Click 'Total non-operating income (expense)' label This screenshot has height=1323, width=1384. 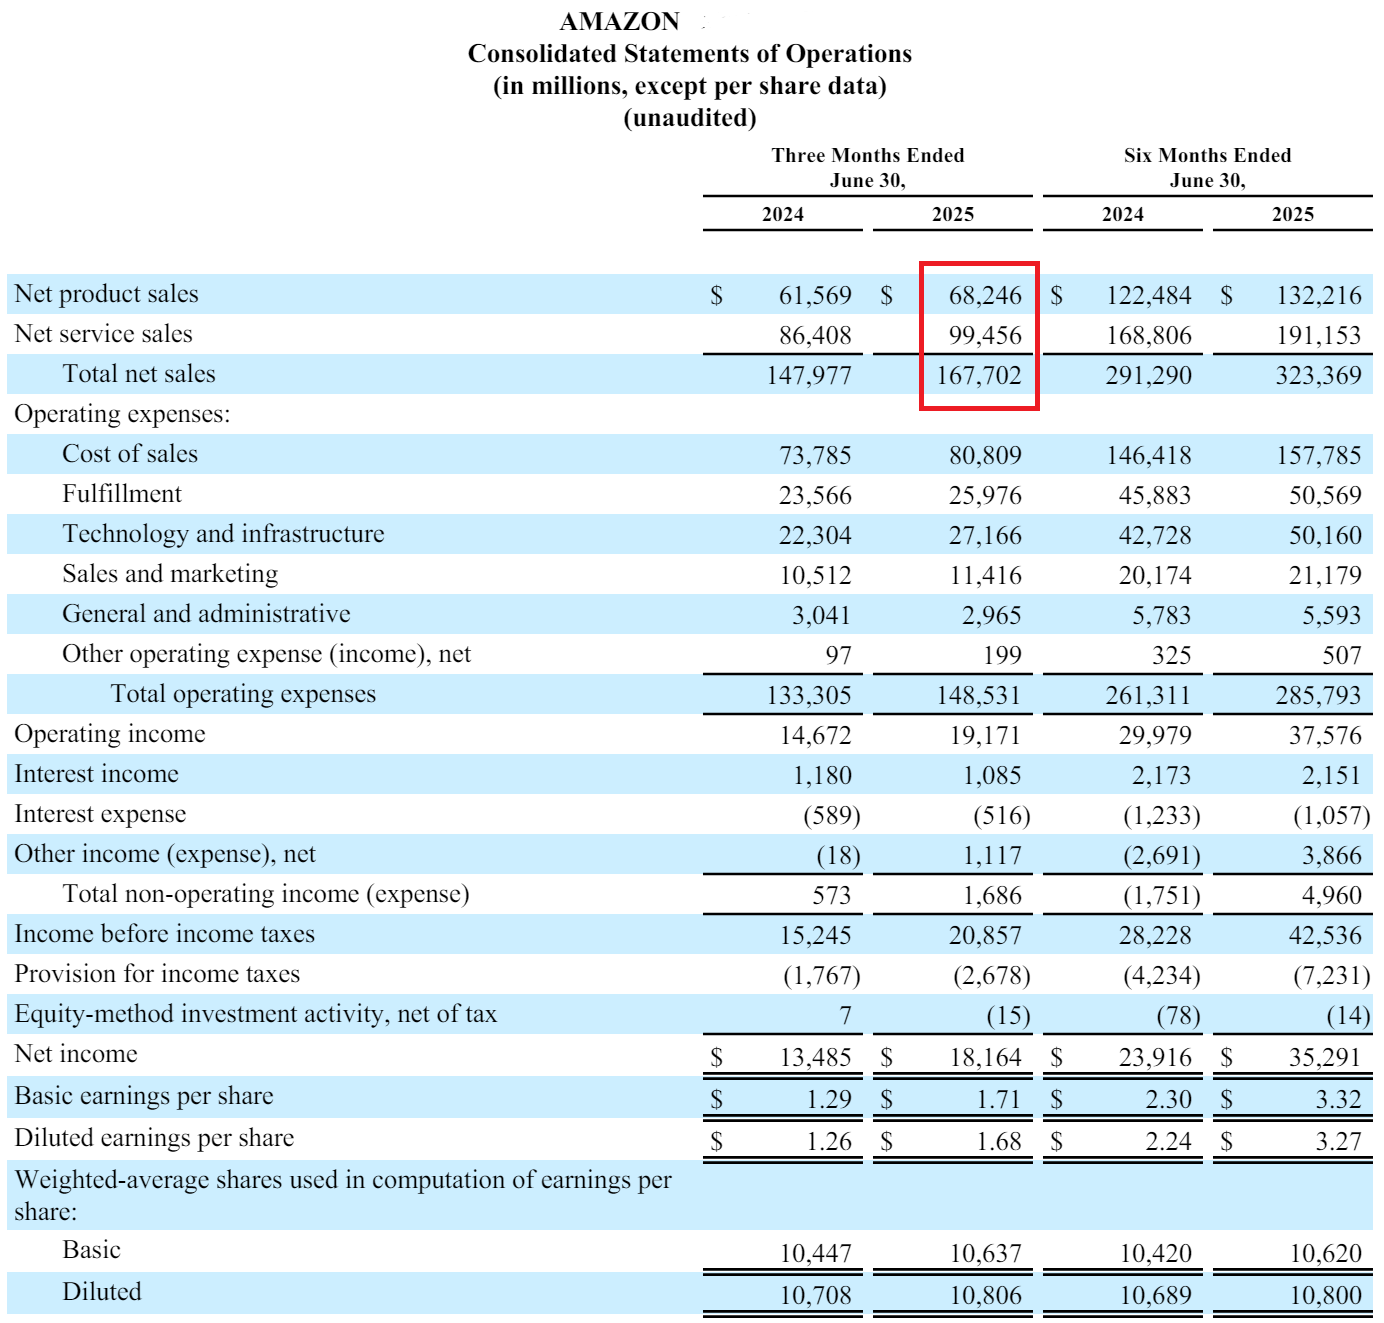[266, 894]
